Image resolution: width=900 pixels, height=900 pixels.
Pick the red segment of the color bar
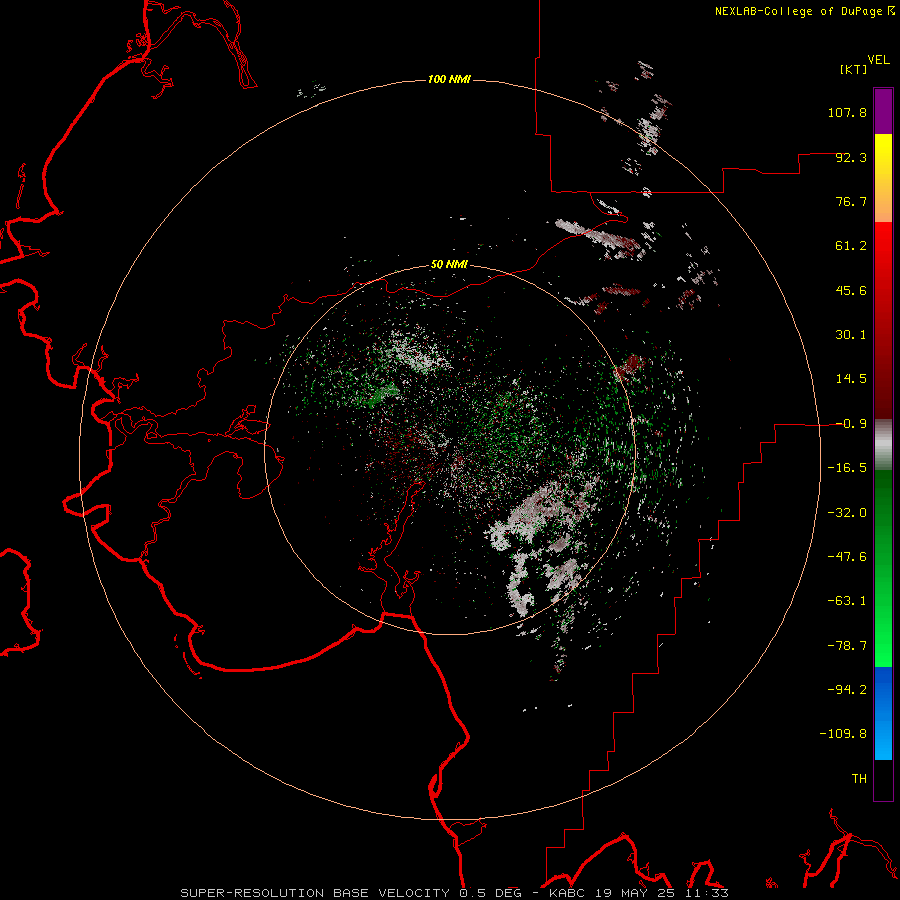point(883,320)
